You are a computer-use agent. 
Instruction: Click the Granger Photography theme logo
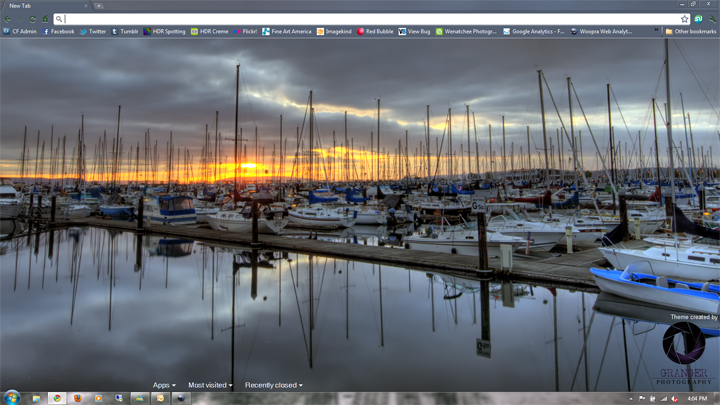tap(684, 350)
